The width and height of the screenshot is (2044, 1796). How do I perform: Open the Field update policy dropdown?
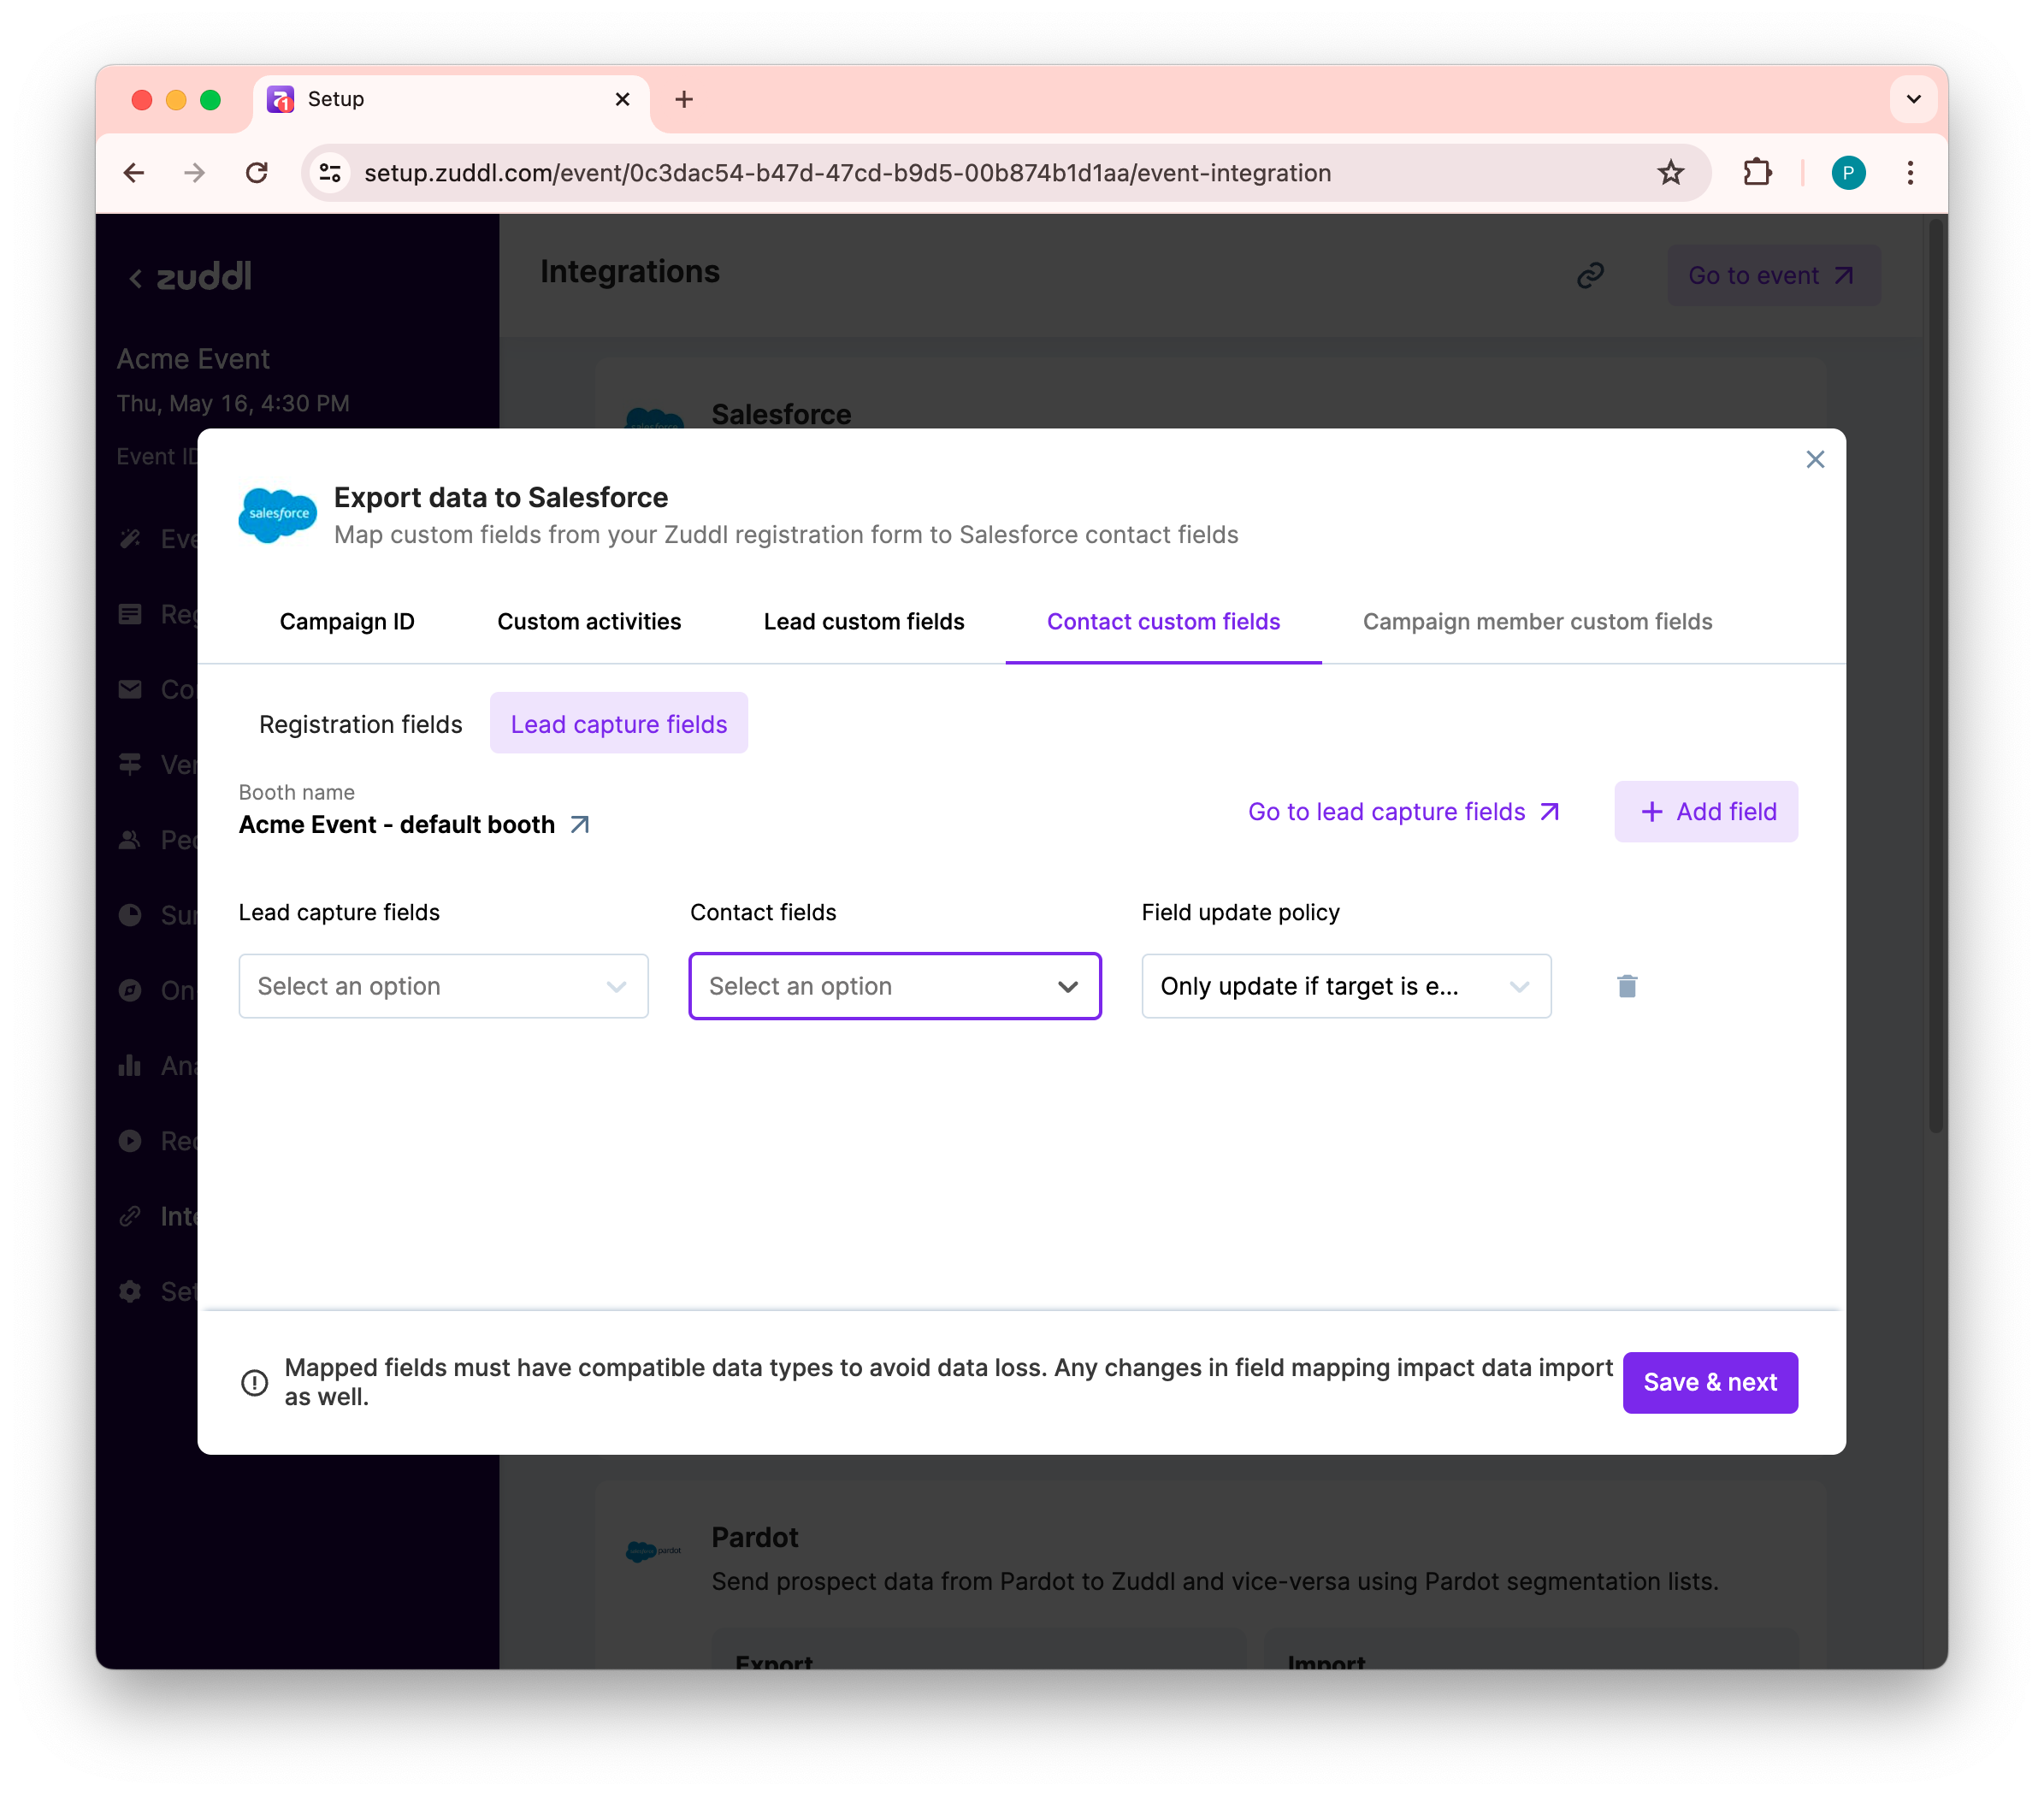pos(1345,986)
